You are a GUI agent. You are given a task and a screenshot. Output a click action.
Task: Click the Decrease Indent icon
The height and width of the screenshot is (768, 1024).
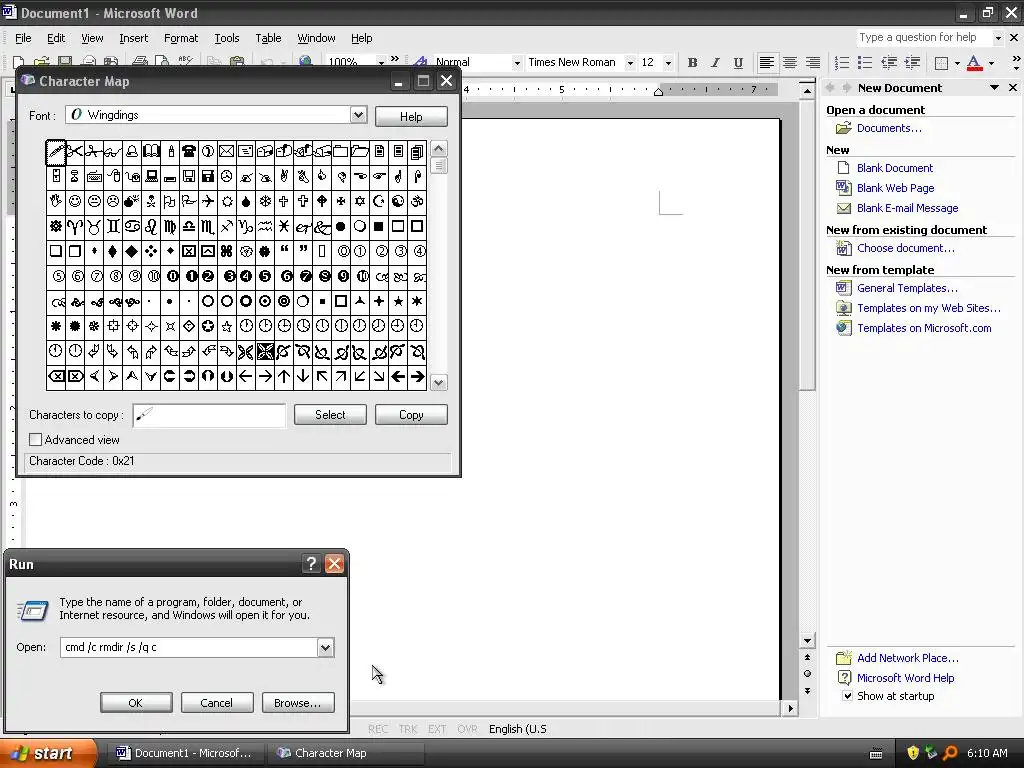pos(888,63)
